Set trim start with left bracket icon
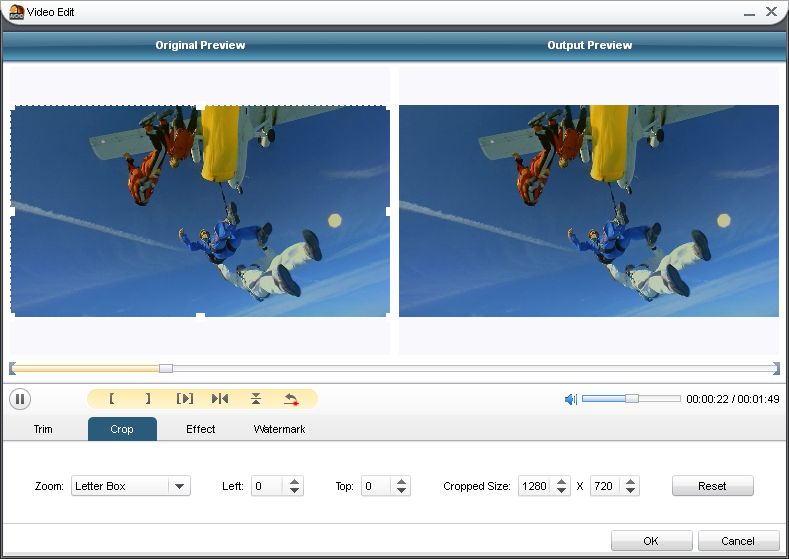The image size is (789, 559). pos(112,398)
